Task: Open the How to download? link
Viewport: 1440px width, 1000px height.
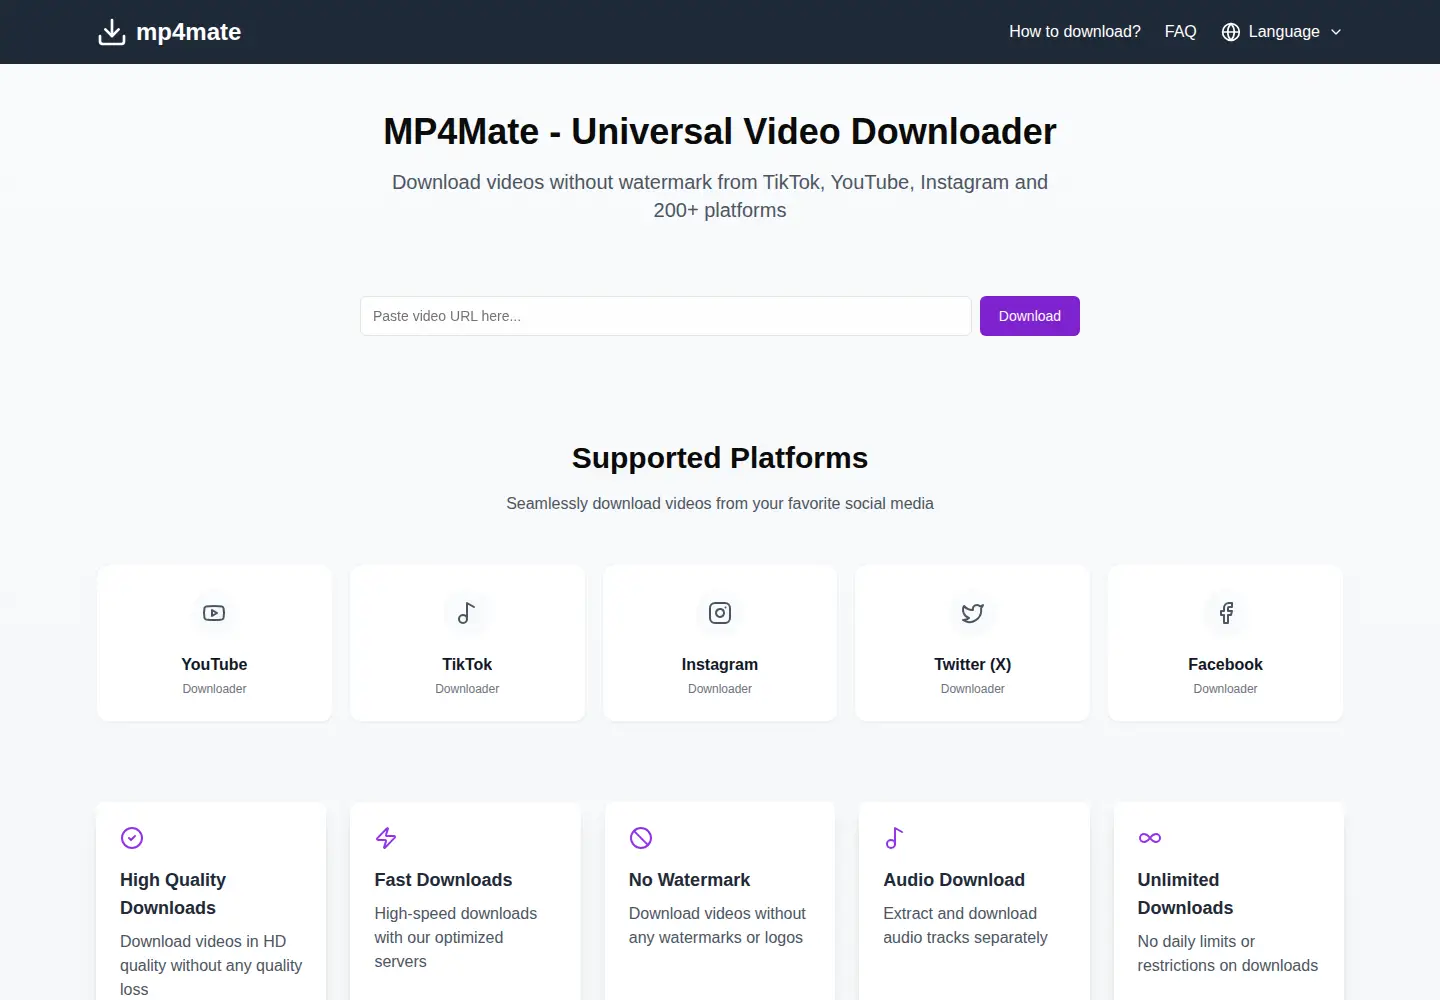Action: (x=1075, y=32)
